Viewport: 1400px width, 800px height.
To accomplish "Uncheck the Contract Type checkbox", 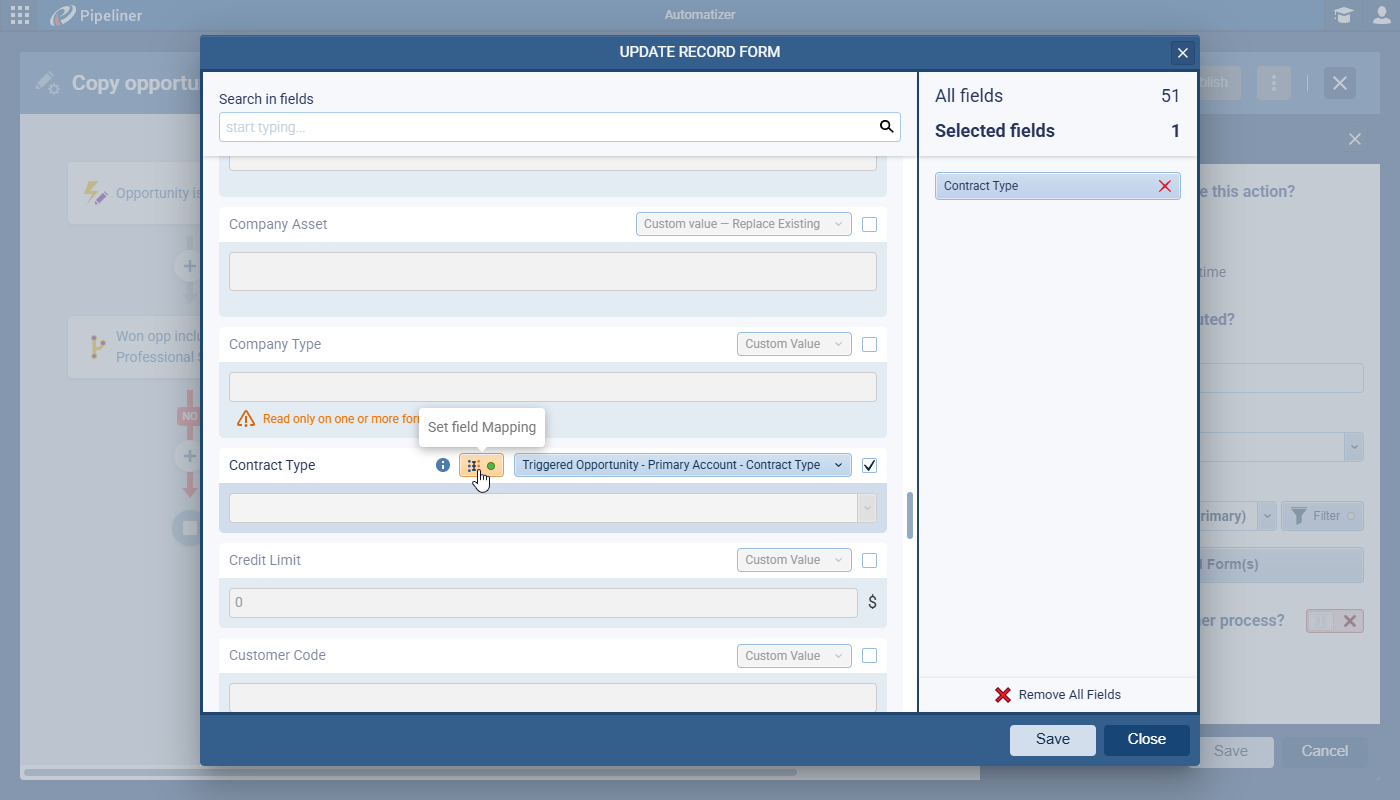I will pyautogui.click(x=869, y=465).
